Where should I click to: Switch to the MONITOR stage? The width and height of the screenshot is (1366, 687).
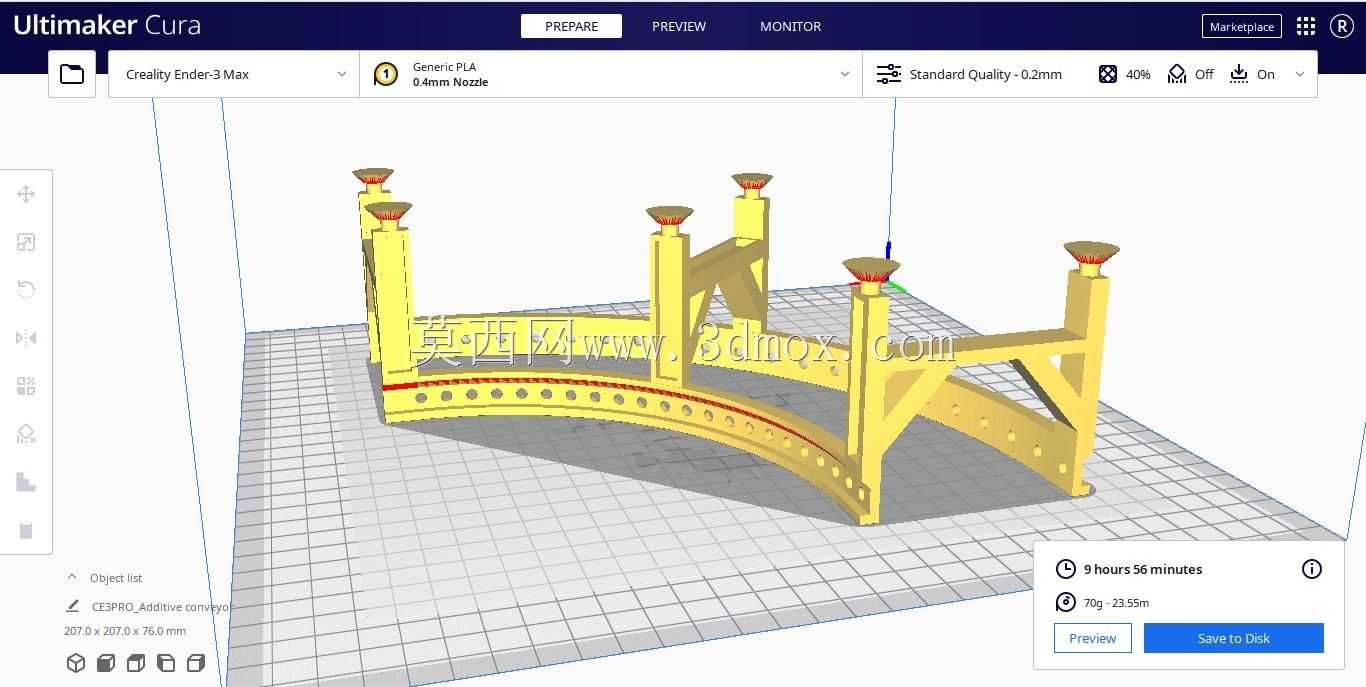coord(790,26)
